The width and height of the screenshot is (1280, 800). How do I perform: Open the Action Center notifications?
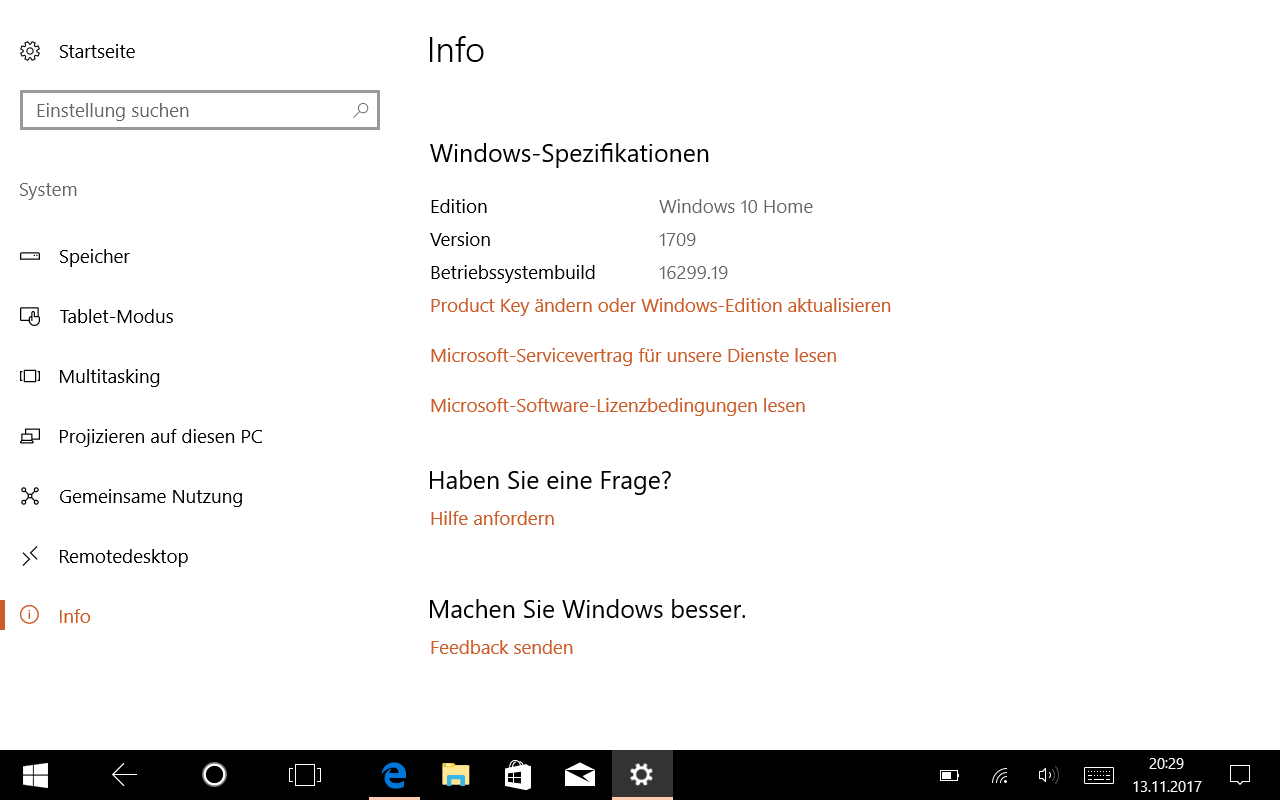pos(1240,775)
